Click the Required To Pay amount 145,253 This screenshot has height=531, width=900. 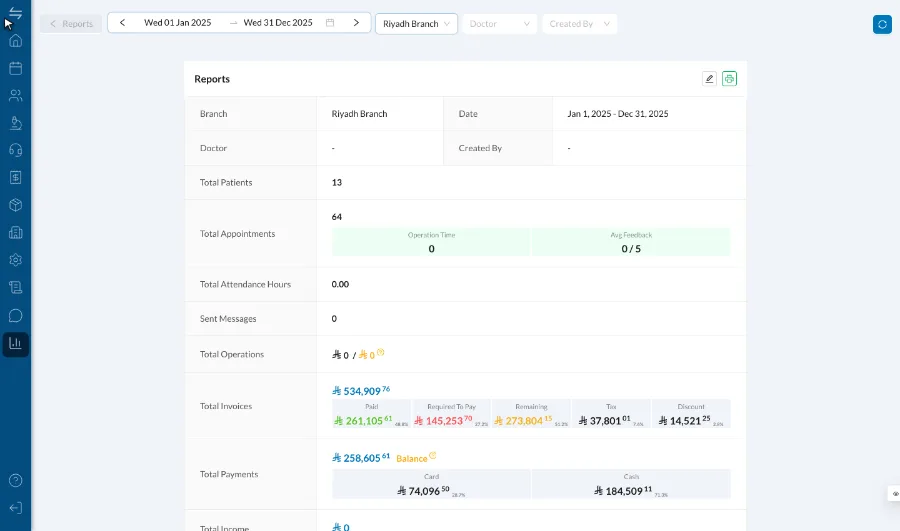(x=443, y=421)
